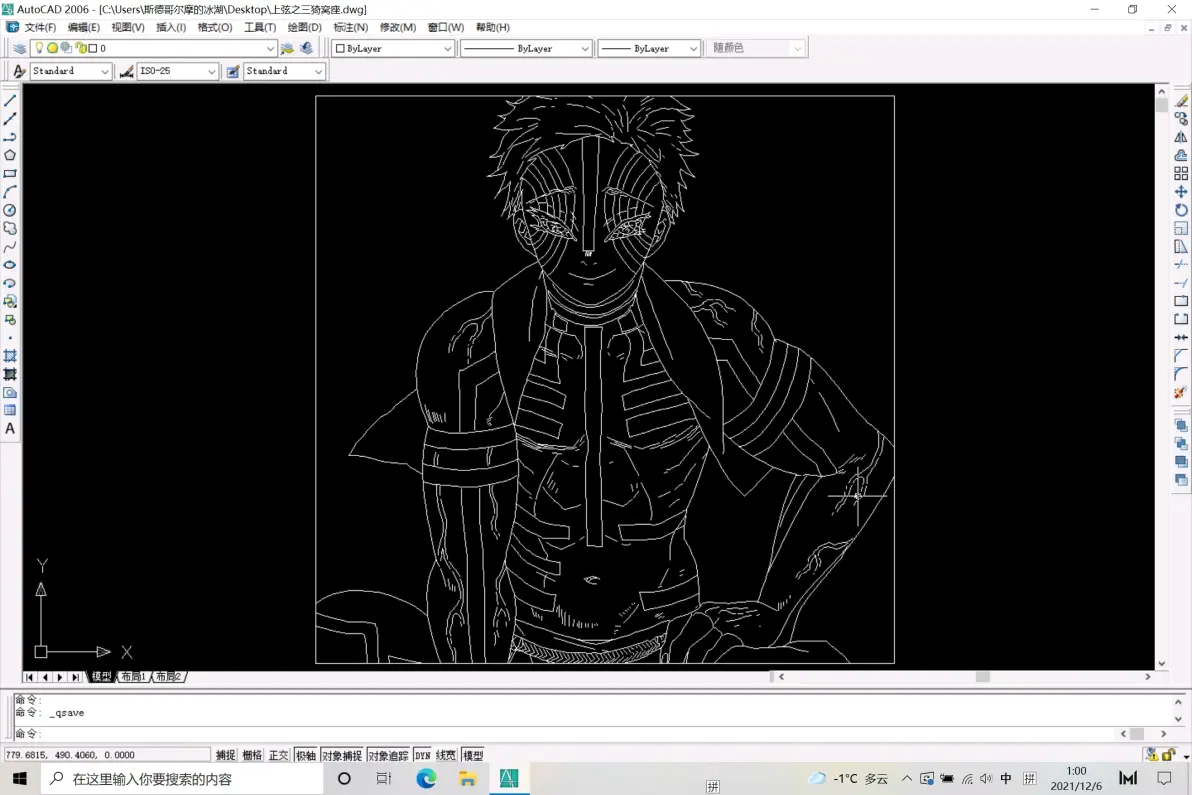
Task: Switch to the 布局2 layout tab
Action: coord(168,676)
